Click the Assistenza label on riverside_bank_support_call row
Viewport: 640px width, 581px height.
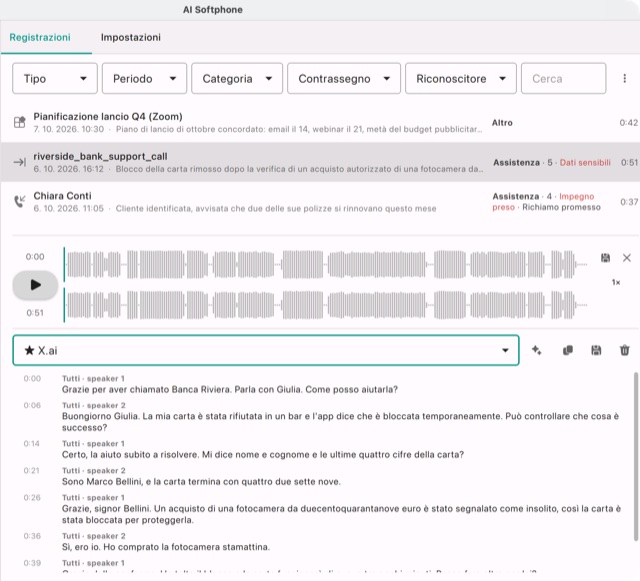click(x=516, y=163)
